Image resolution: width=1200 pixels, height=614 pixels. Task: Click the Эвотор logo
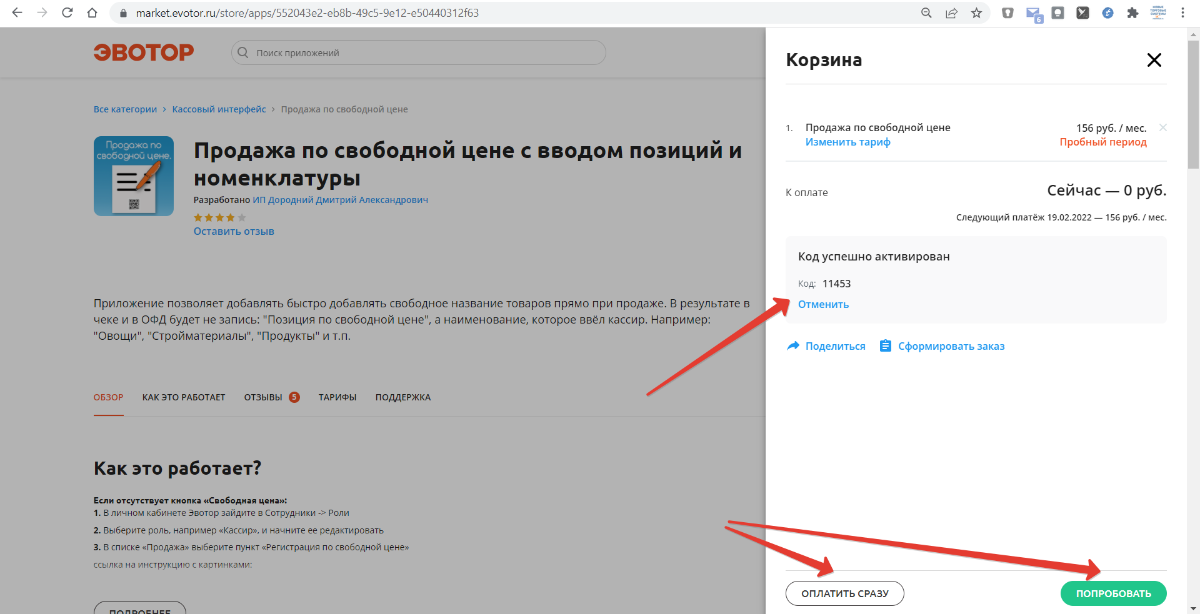(x=144, y=53)
